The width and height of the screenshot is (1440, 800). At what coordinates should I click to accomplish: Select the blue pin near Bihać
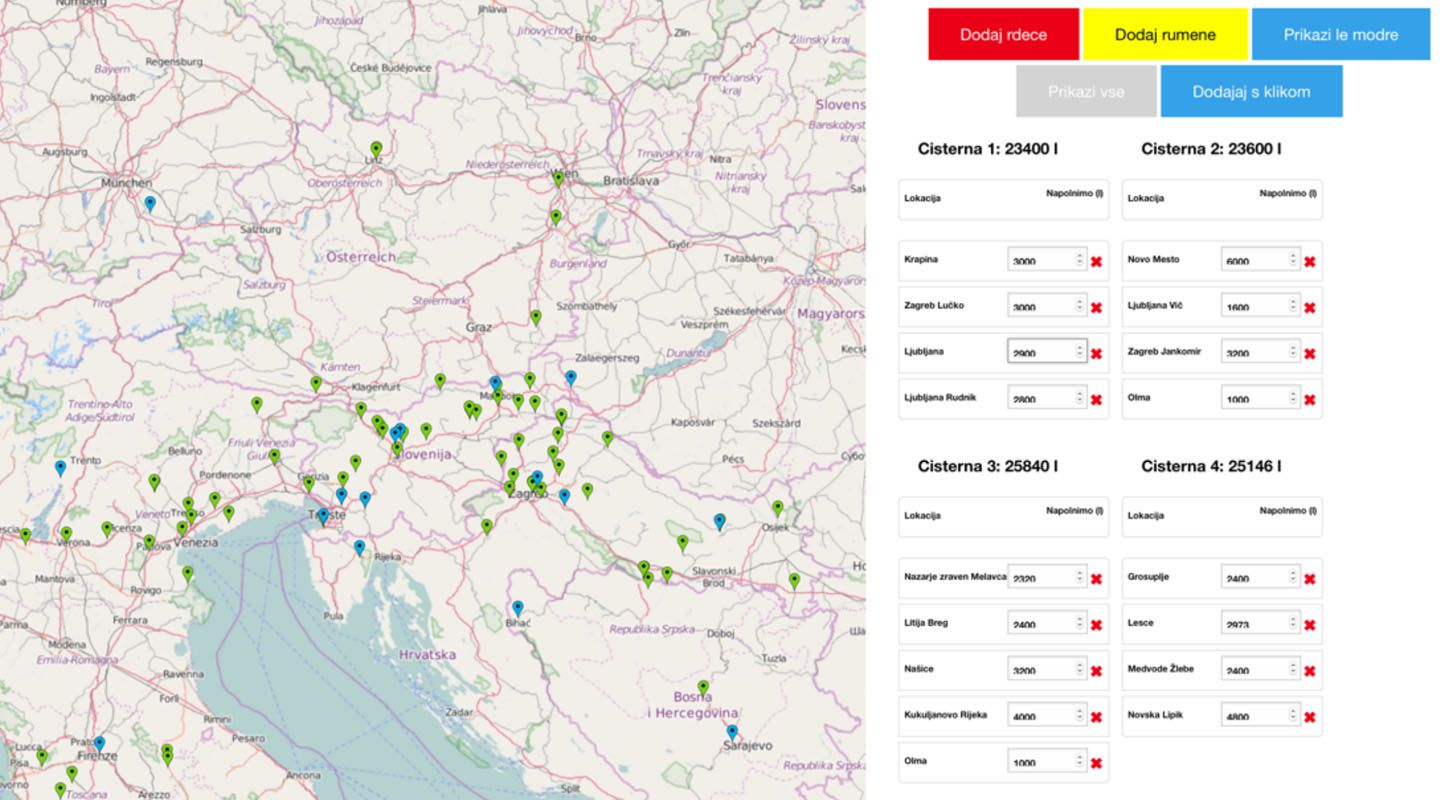pos(517,607)
